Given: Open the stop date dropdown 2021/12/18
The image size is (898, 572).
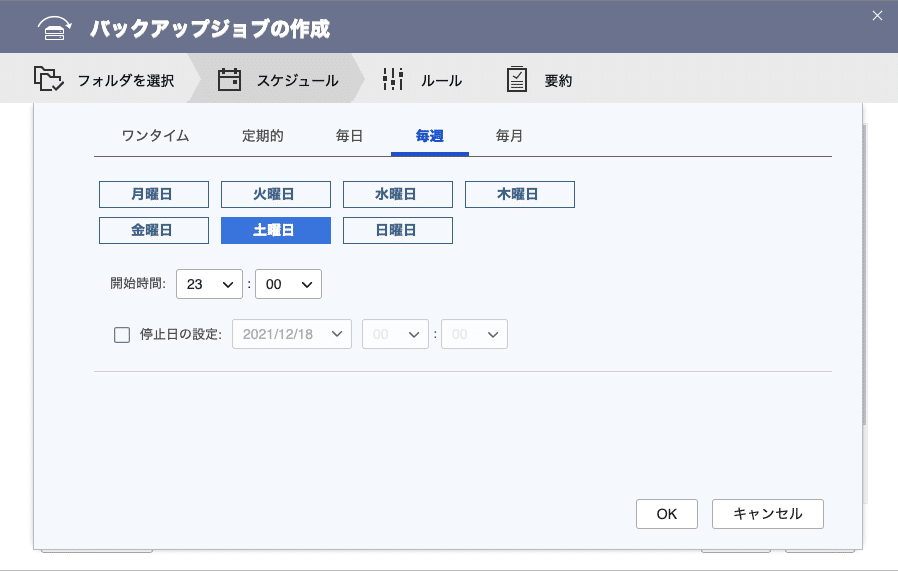Looking at the screenshot, I should [292, 334].
